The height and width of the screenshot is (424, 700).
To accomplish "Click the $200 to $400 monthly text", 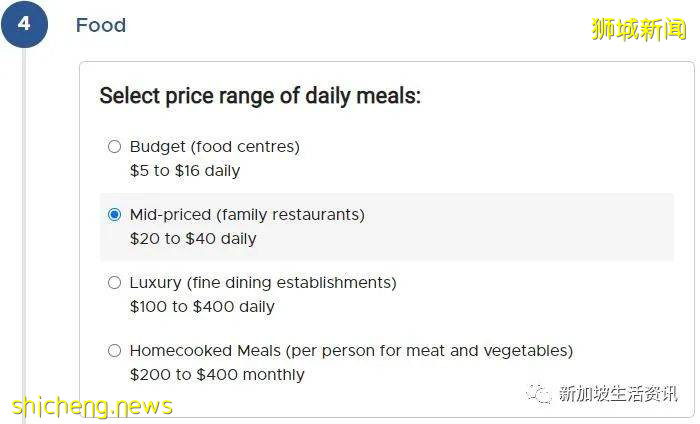I will (217, 375).
